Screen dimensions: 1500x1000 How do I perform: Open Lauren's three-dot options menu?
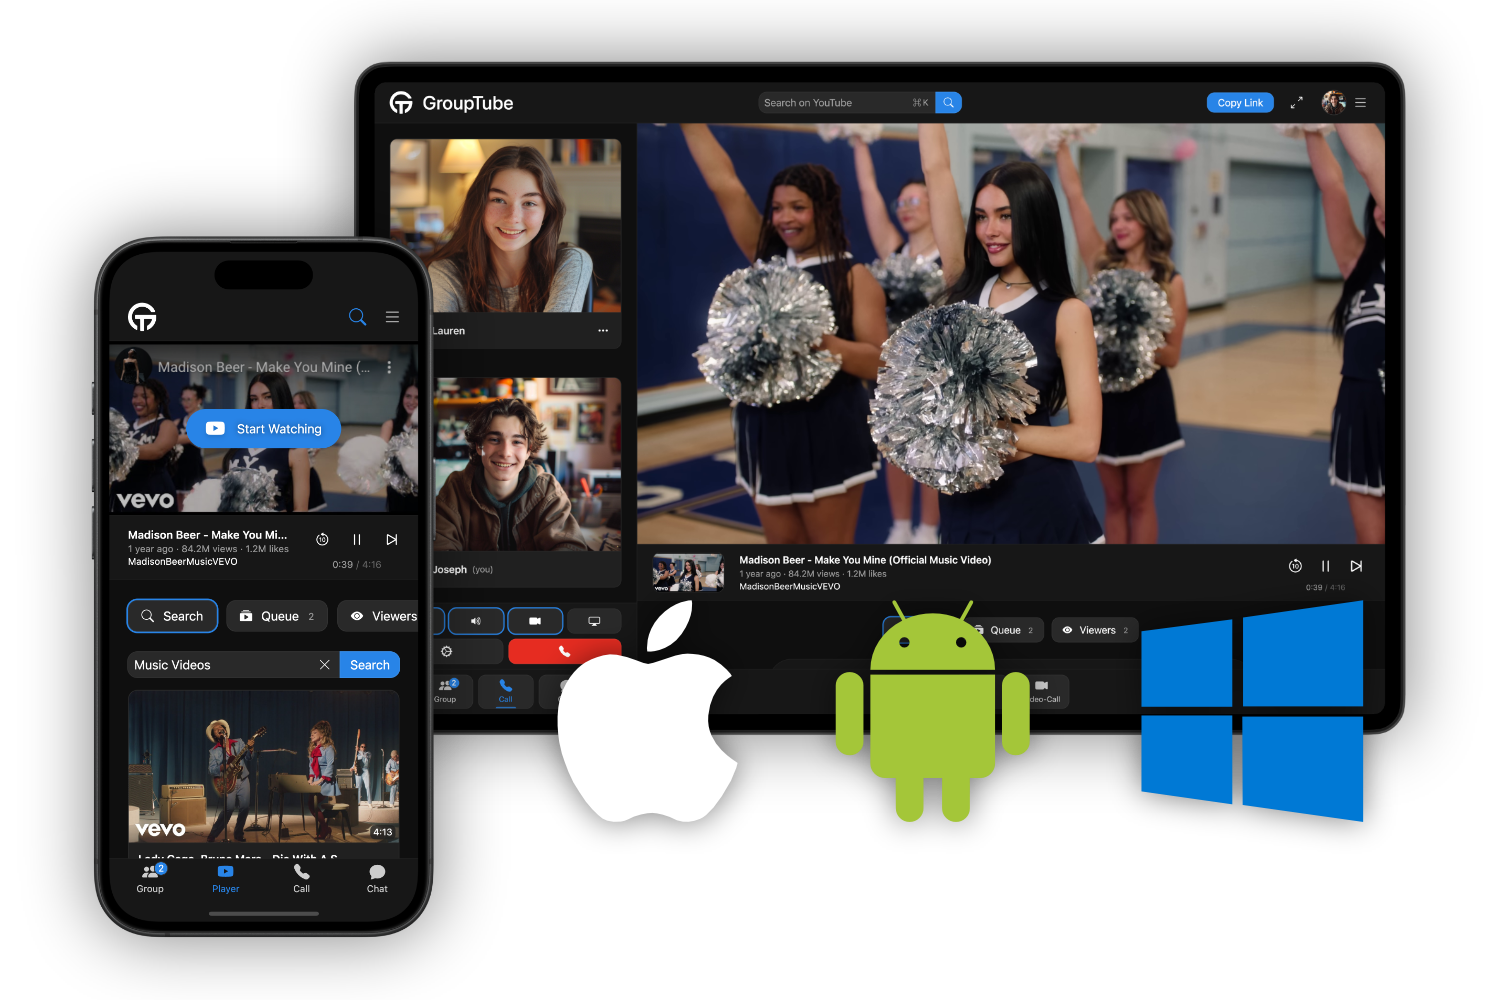pos(603,331)
